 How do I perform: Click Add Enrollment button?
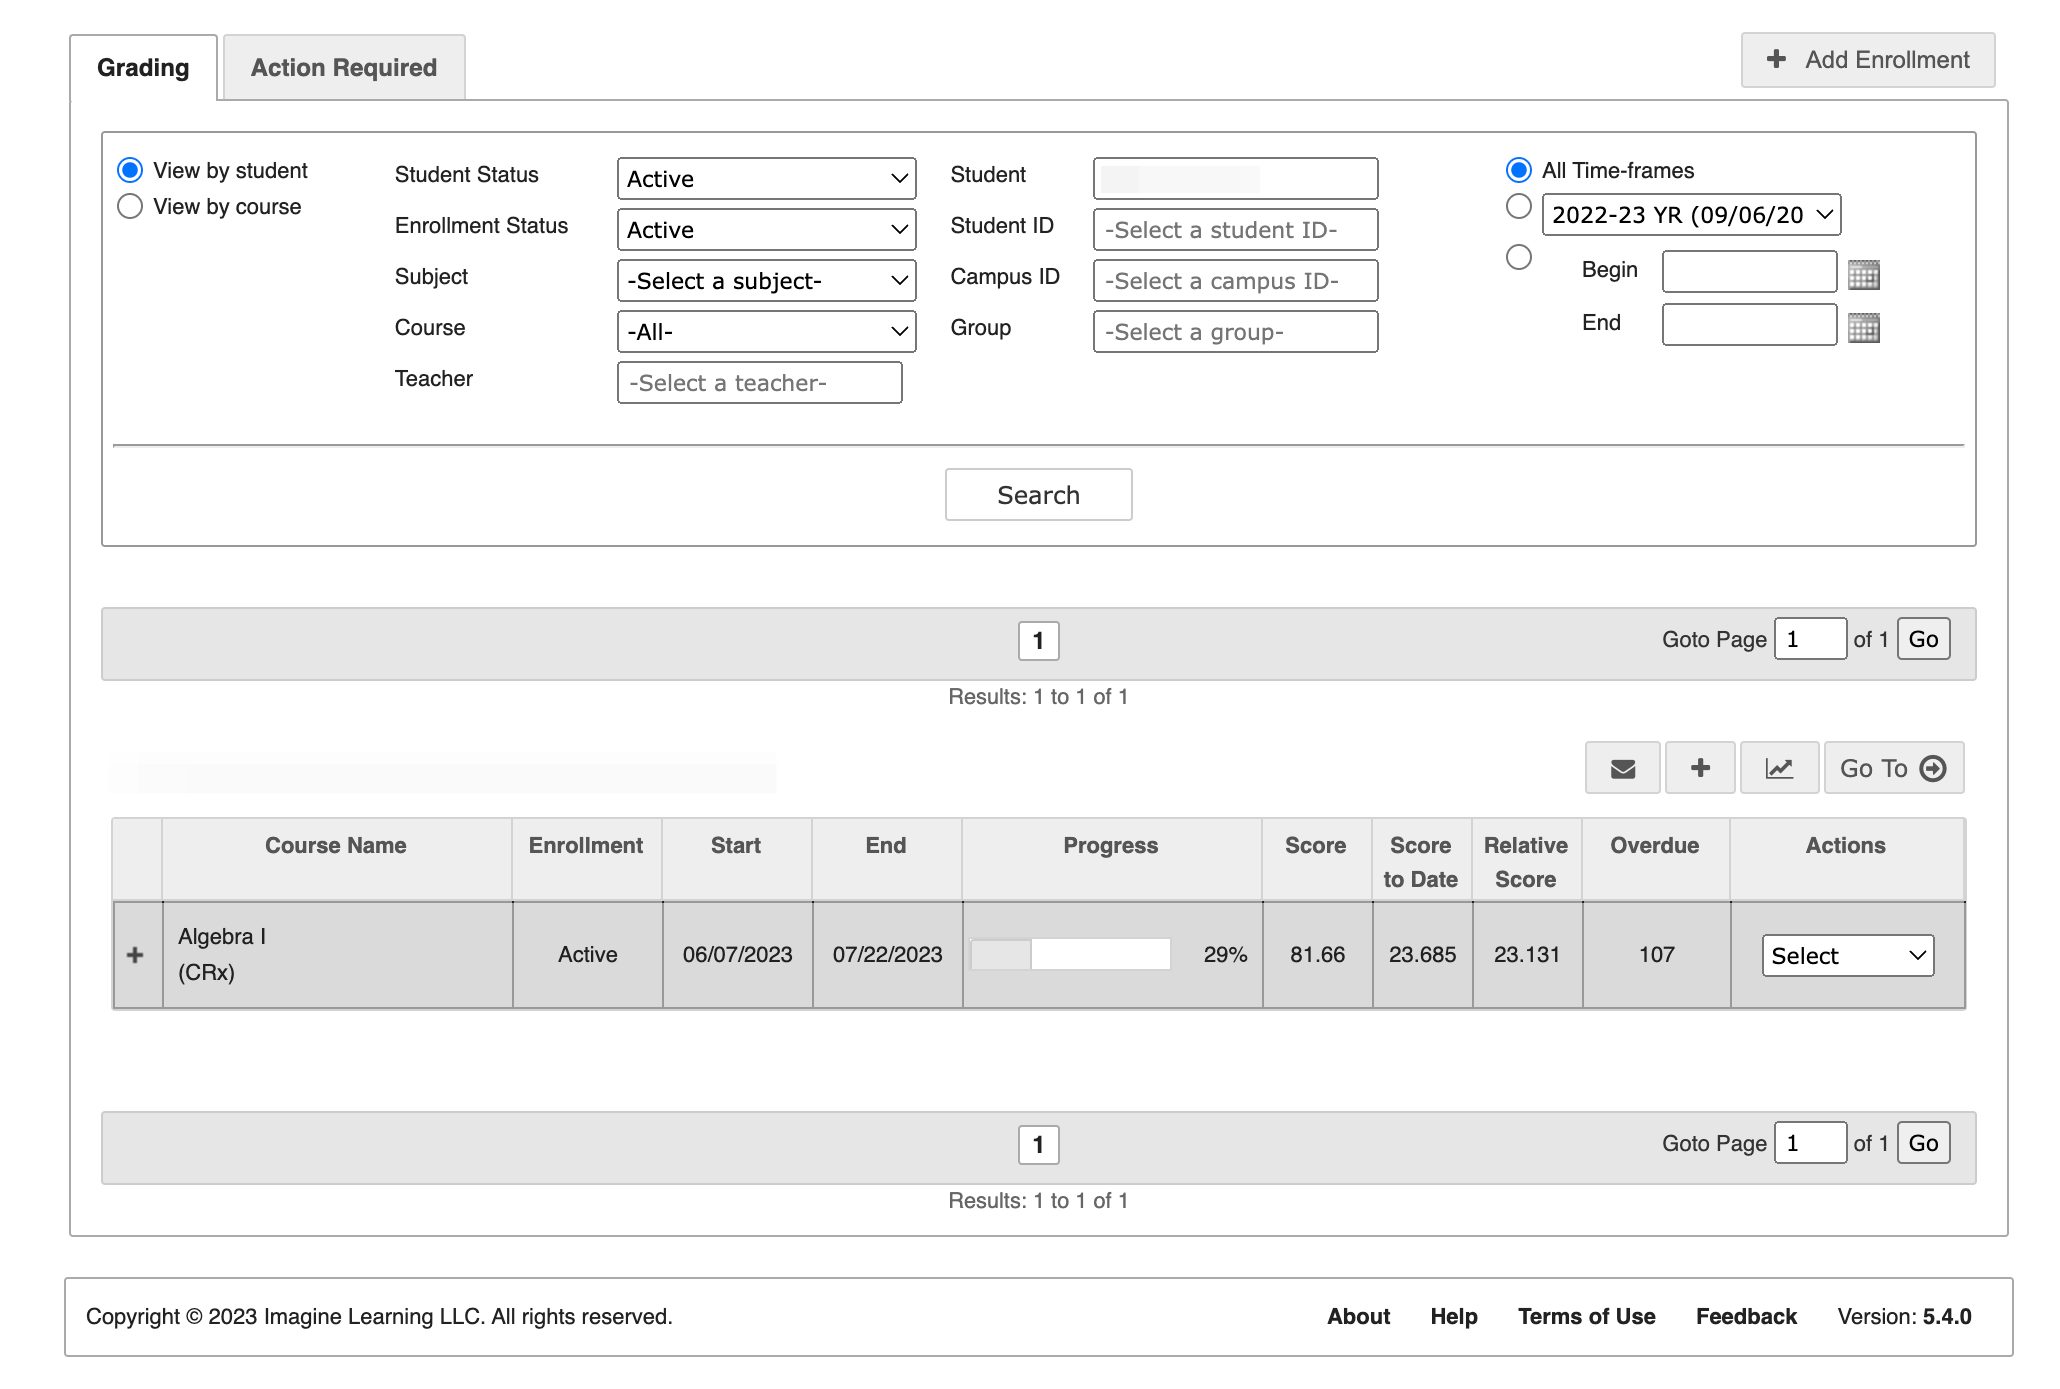coord(1868,60)
